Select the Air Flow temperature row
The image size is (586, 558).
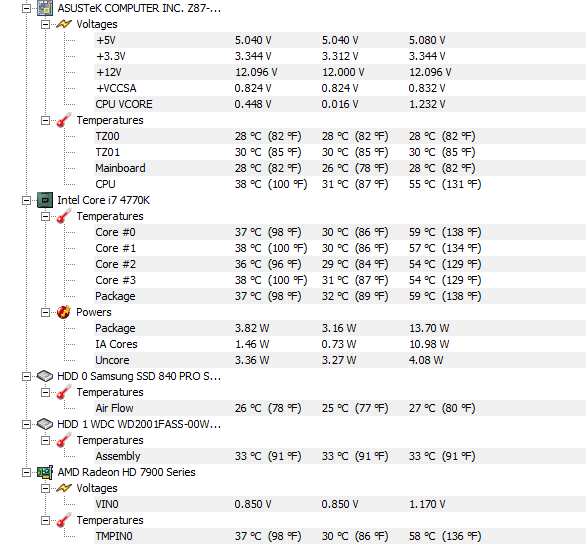tap(340, 408)
